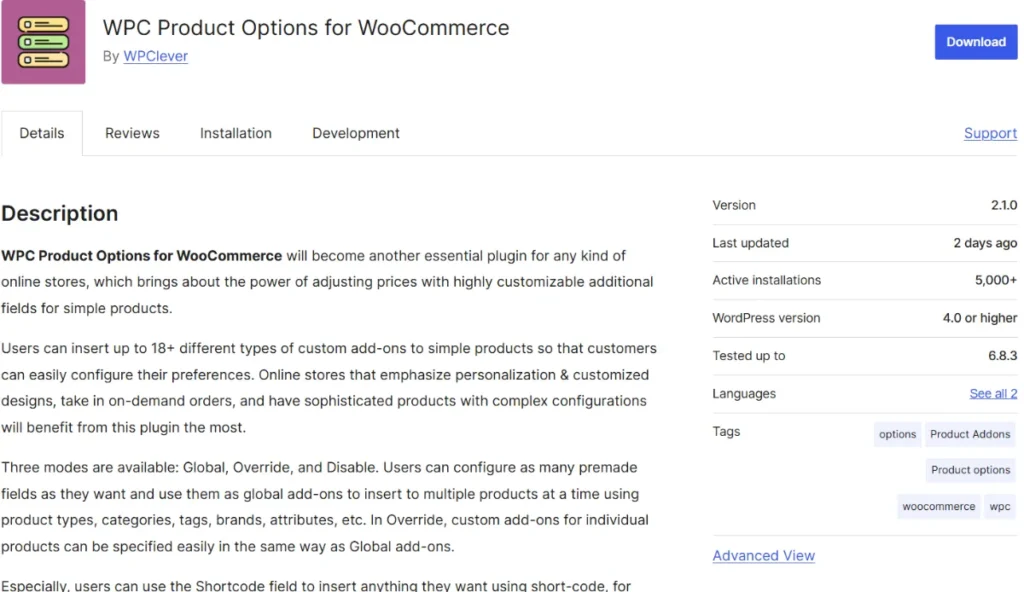Click the Support link
Viewport: 1024px width, 592px height.
pos(990,132)
